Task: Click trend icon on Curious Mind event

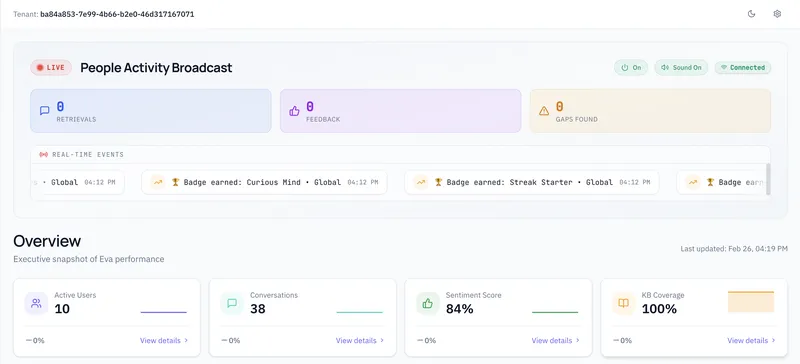Action: point(158,182)
